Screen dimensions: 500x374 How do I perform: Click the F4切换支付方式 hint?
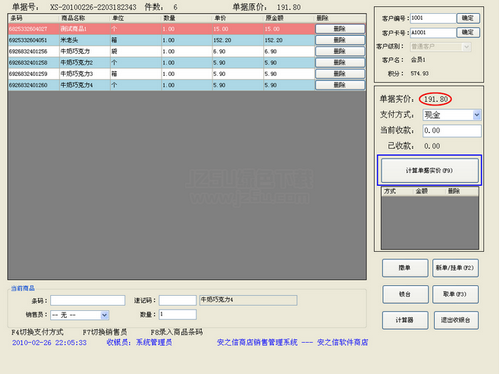(37, 332)
